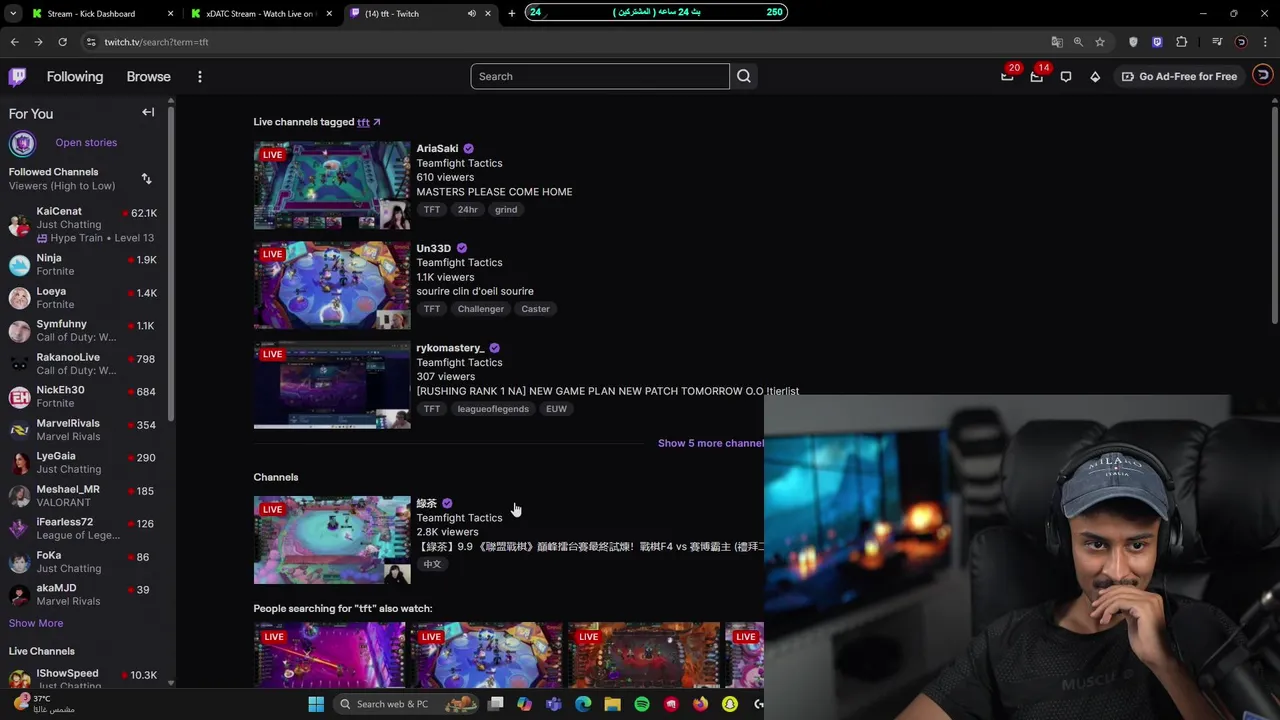The width and height of the screenshot is (1280, 720).
Task: Open a new browser tab
Action: click(x=512, y=14)
